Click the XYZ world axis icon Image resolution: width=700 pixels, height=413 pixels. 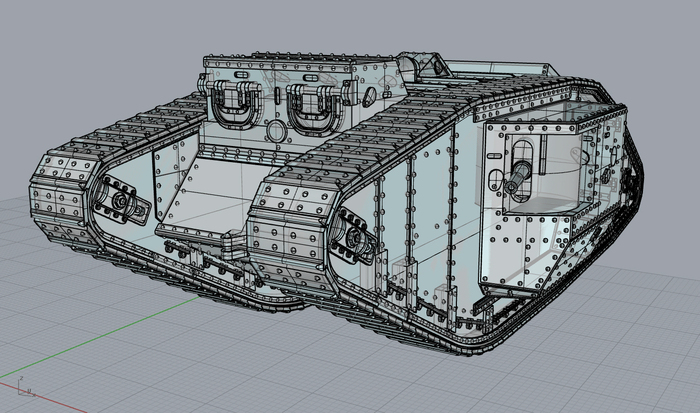tap(27, 387)
